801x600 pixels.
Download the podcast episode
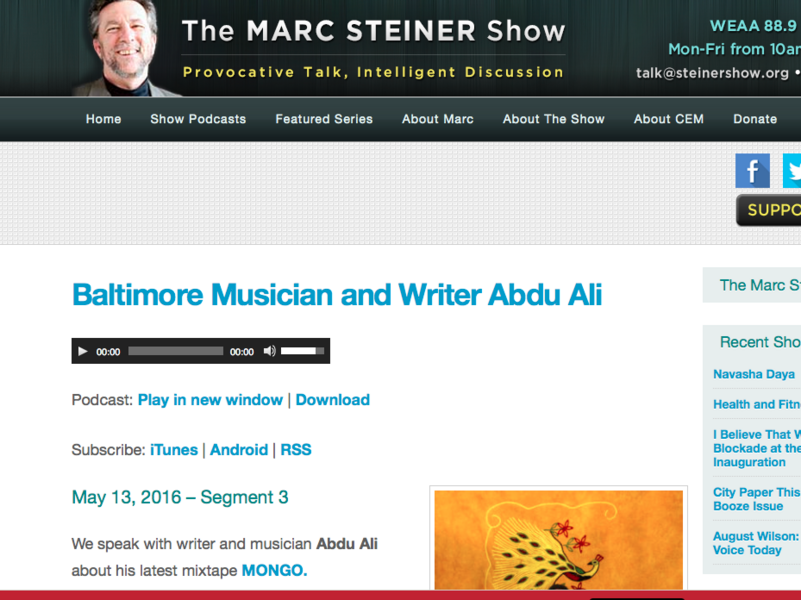[x=333, y=400]
